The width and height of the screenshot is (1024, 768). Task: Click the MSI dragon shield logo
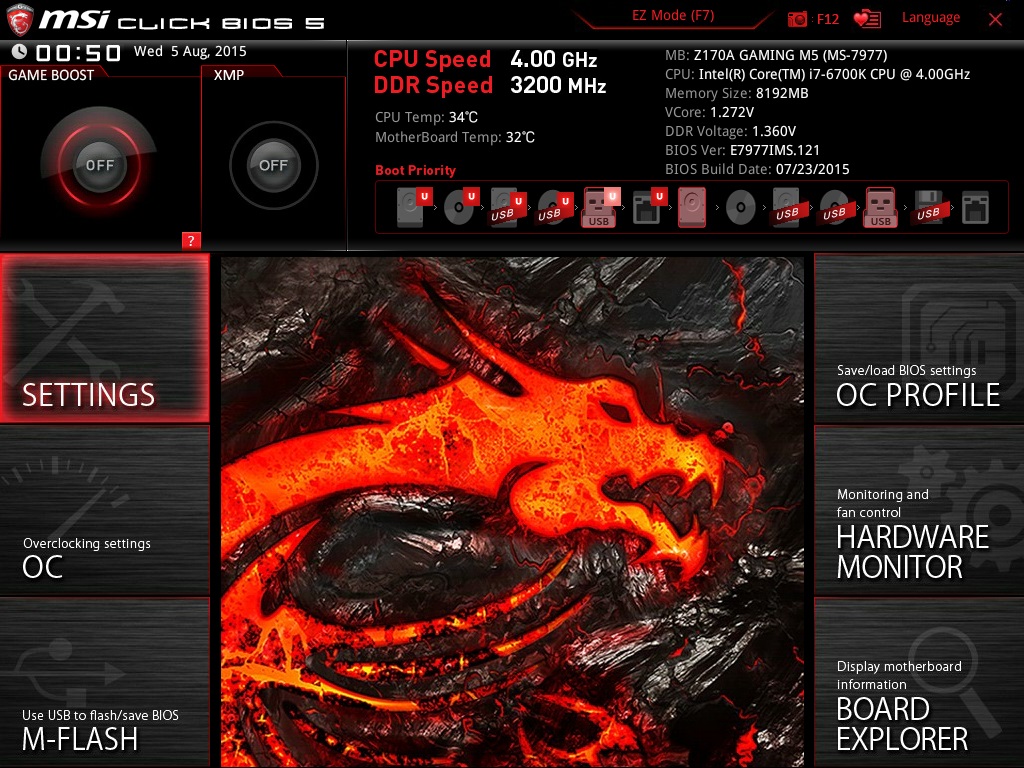tap(19, 20)
